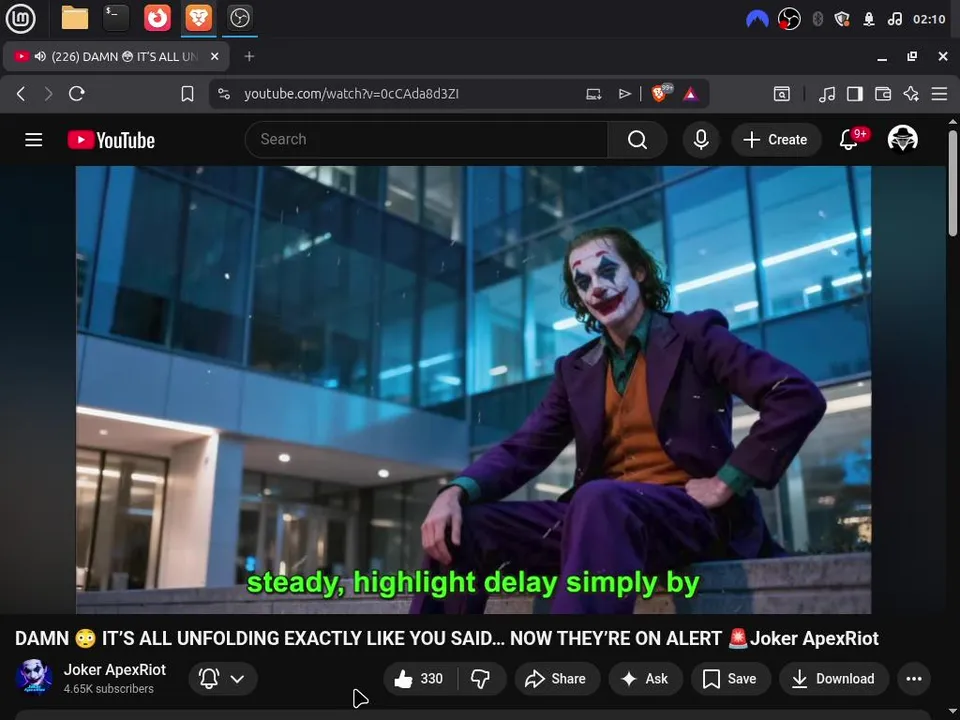This screenshot has height=720, width=960.
Task: Open more actions ellipsis menu
Action: 914,678
